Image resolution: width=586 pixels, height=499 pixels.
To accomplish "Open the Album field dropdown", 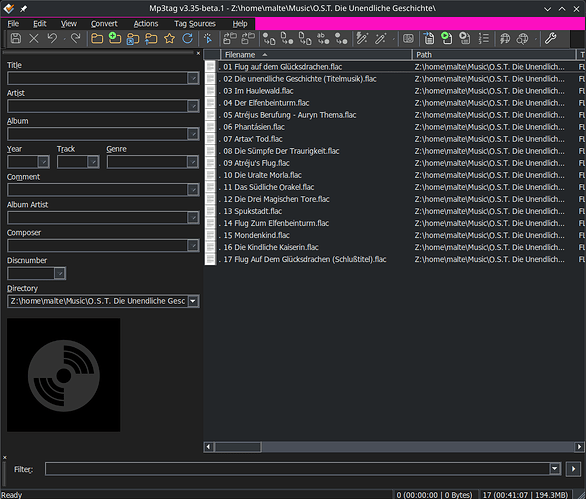I will (x=193, y=134).
